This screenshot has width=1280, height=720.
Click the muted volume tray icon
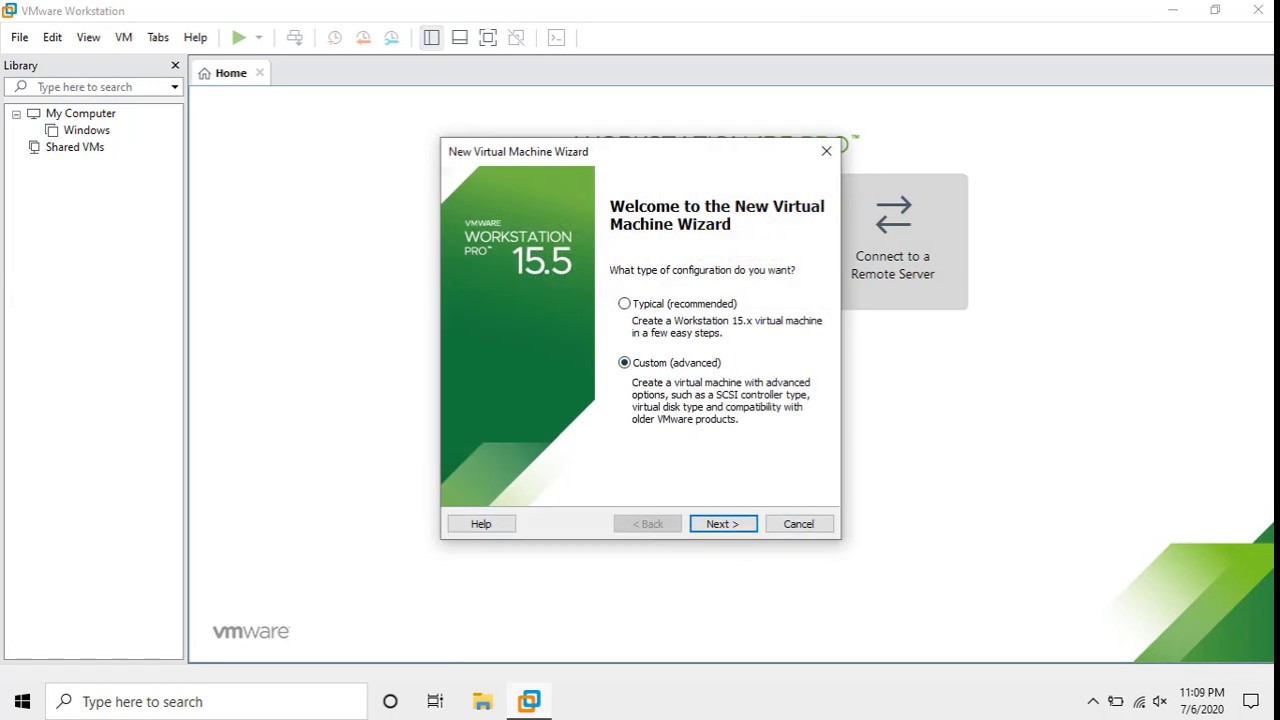click(x=1160, y=702)
